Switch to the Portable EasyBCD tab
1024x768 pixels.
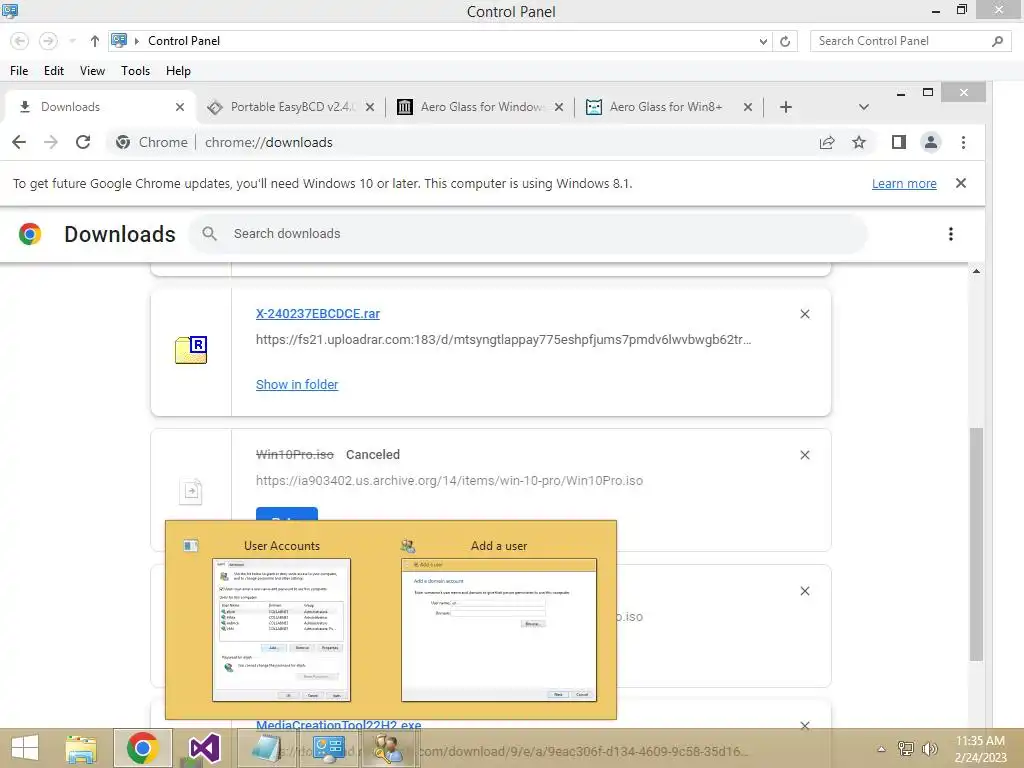pos(292,107)
